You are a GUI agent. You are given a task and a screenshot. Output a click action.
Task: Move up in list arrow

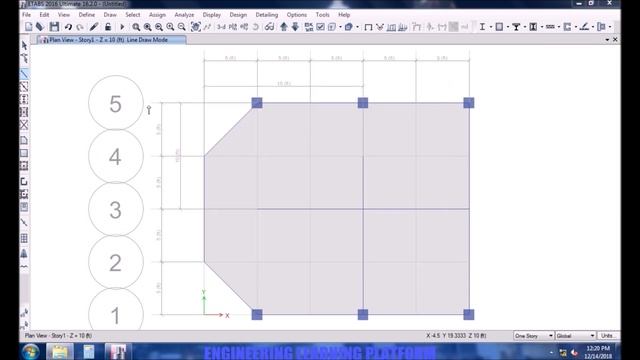click(284, 27)
